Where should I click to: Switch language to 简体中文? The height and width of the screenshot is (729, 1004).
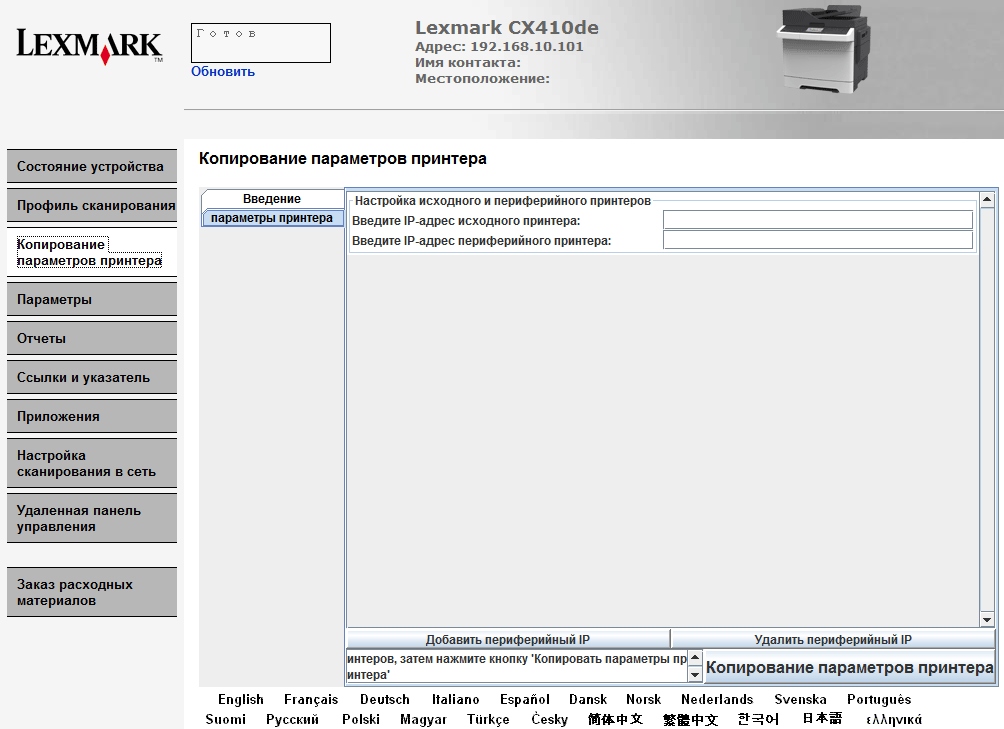click(615, 719)
